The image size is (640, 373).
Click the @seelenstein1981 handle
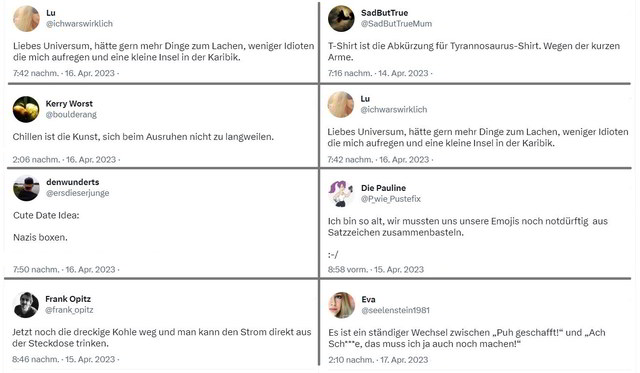click(x=395, y=310)
